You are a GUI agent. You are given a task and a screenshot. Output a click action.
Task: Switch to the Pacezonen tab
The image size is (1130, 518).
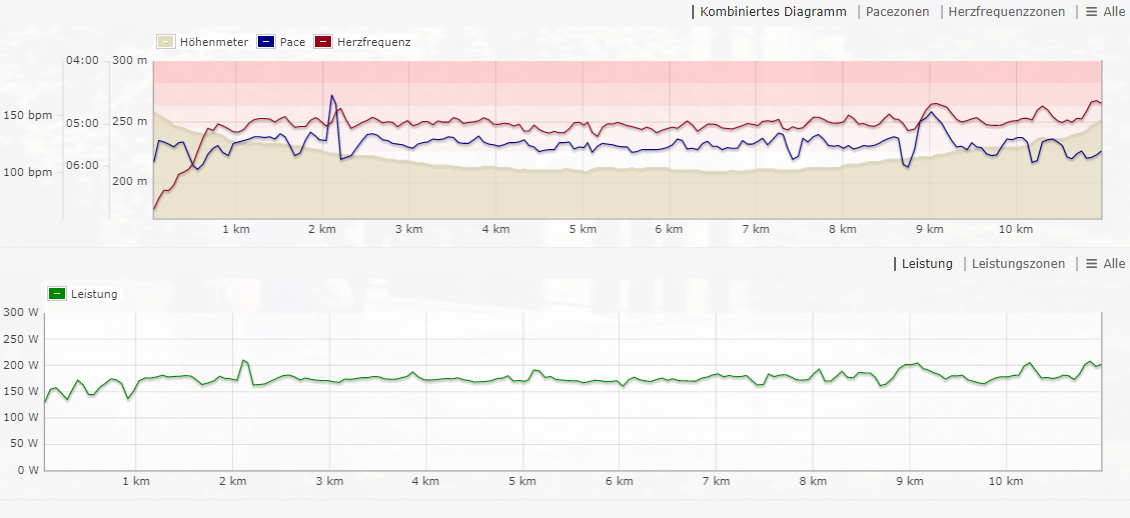tap(897, 12)
